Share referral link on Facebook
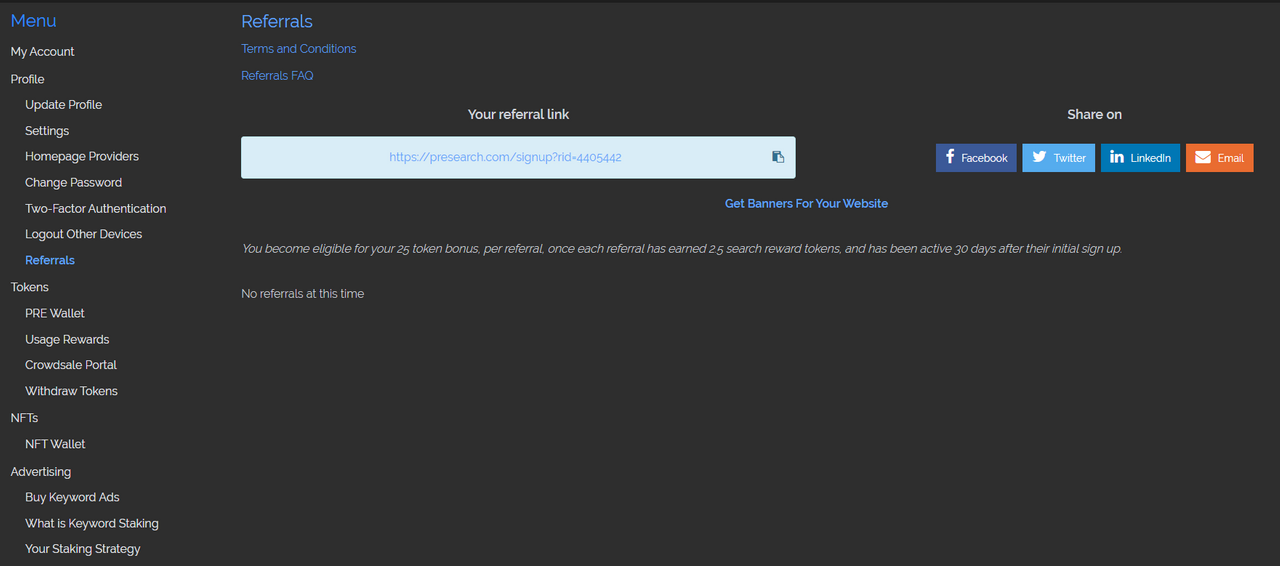Image resolution: width=1280 pixels, height=566 pixels. click(976, 158)
